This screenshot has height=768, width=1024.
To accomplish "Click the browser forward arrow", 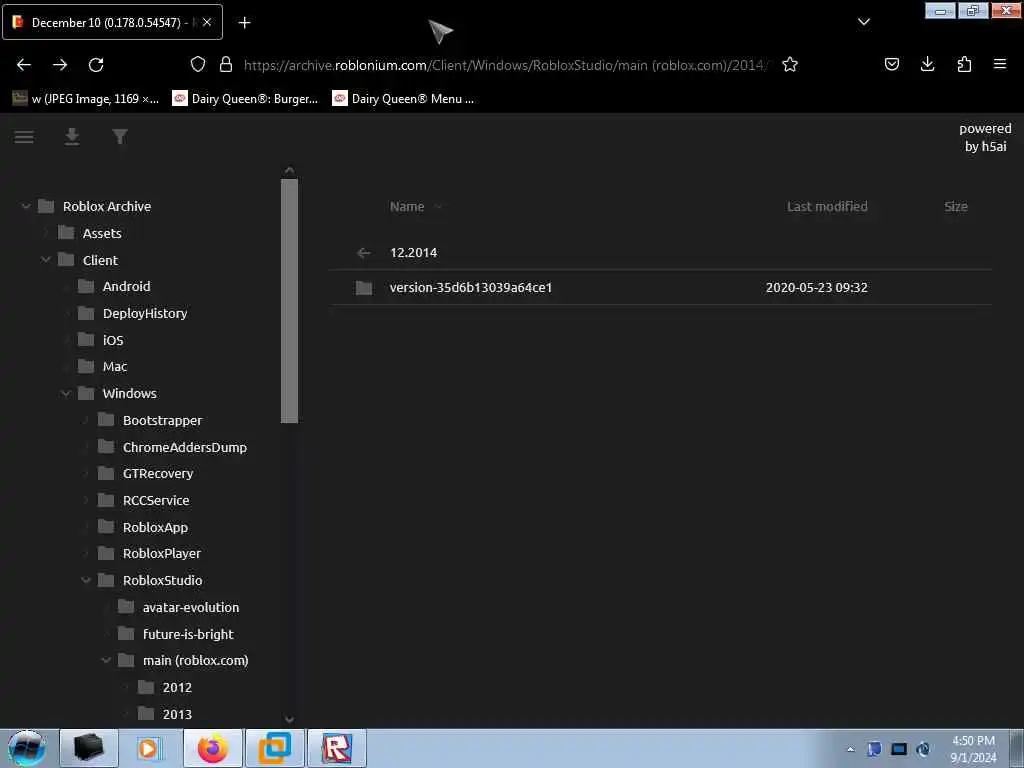I will (60, 65).
